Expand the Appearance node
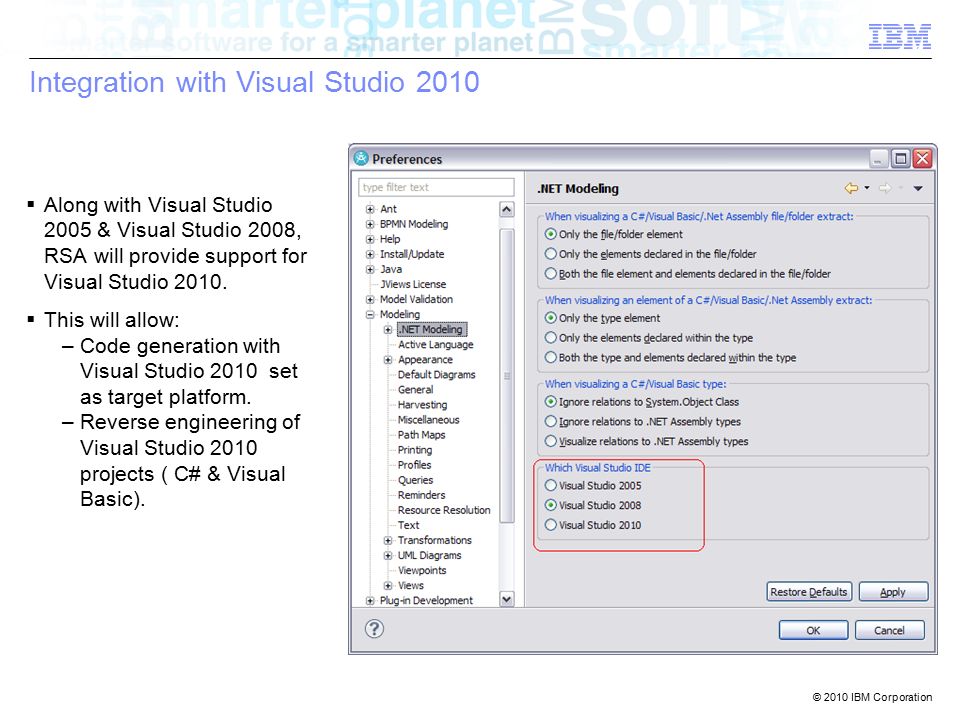This screenshot has height=720, width=960. tap(388, 360)
